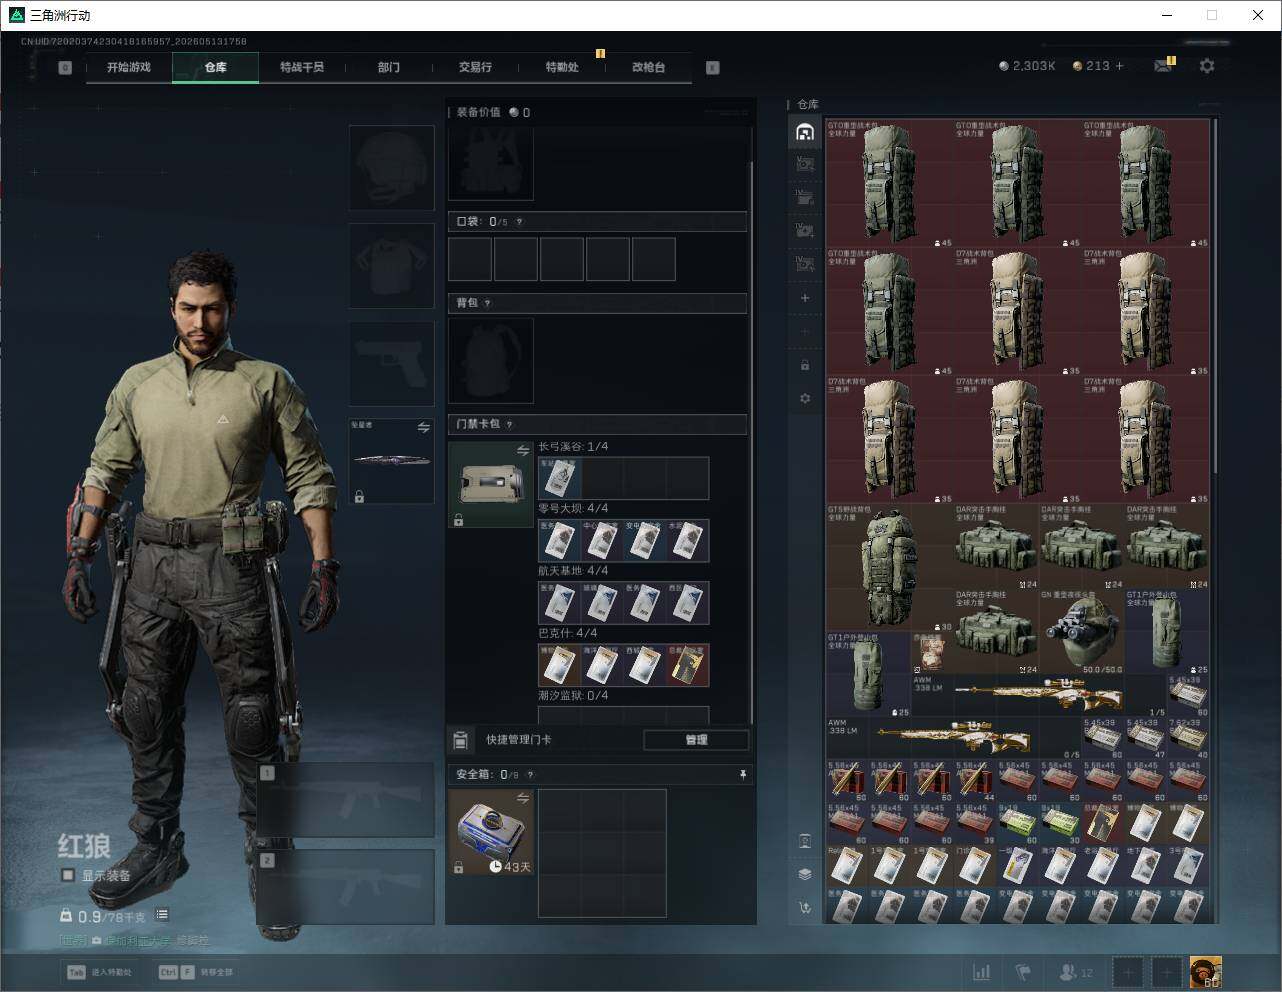
Task: Open the settings gear in top bar
Action: tap(1207, 66)
